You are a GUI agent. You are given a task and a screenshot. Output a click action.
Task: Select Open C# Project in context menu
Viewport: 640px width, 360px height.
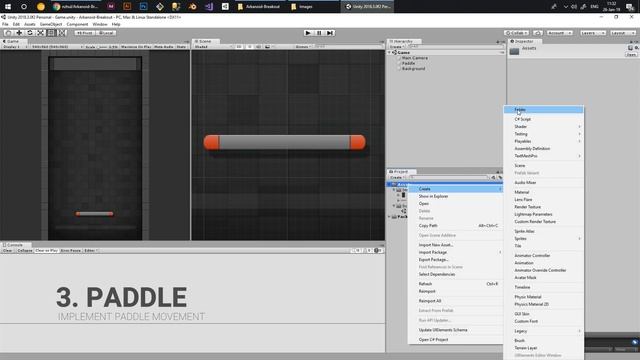(456, 340)
